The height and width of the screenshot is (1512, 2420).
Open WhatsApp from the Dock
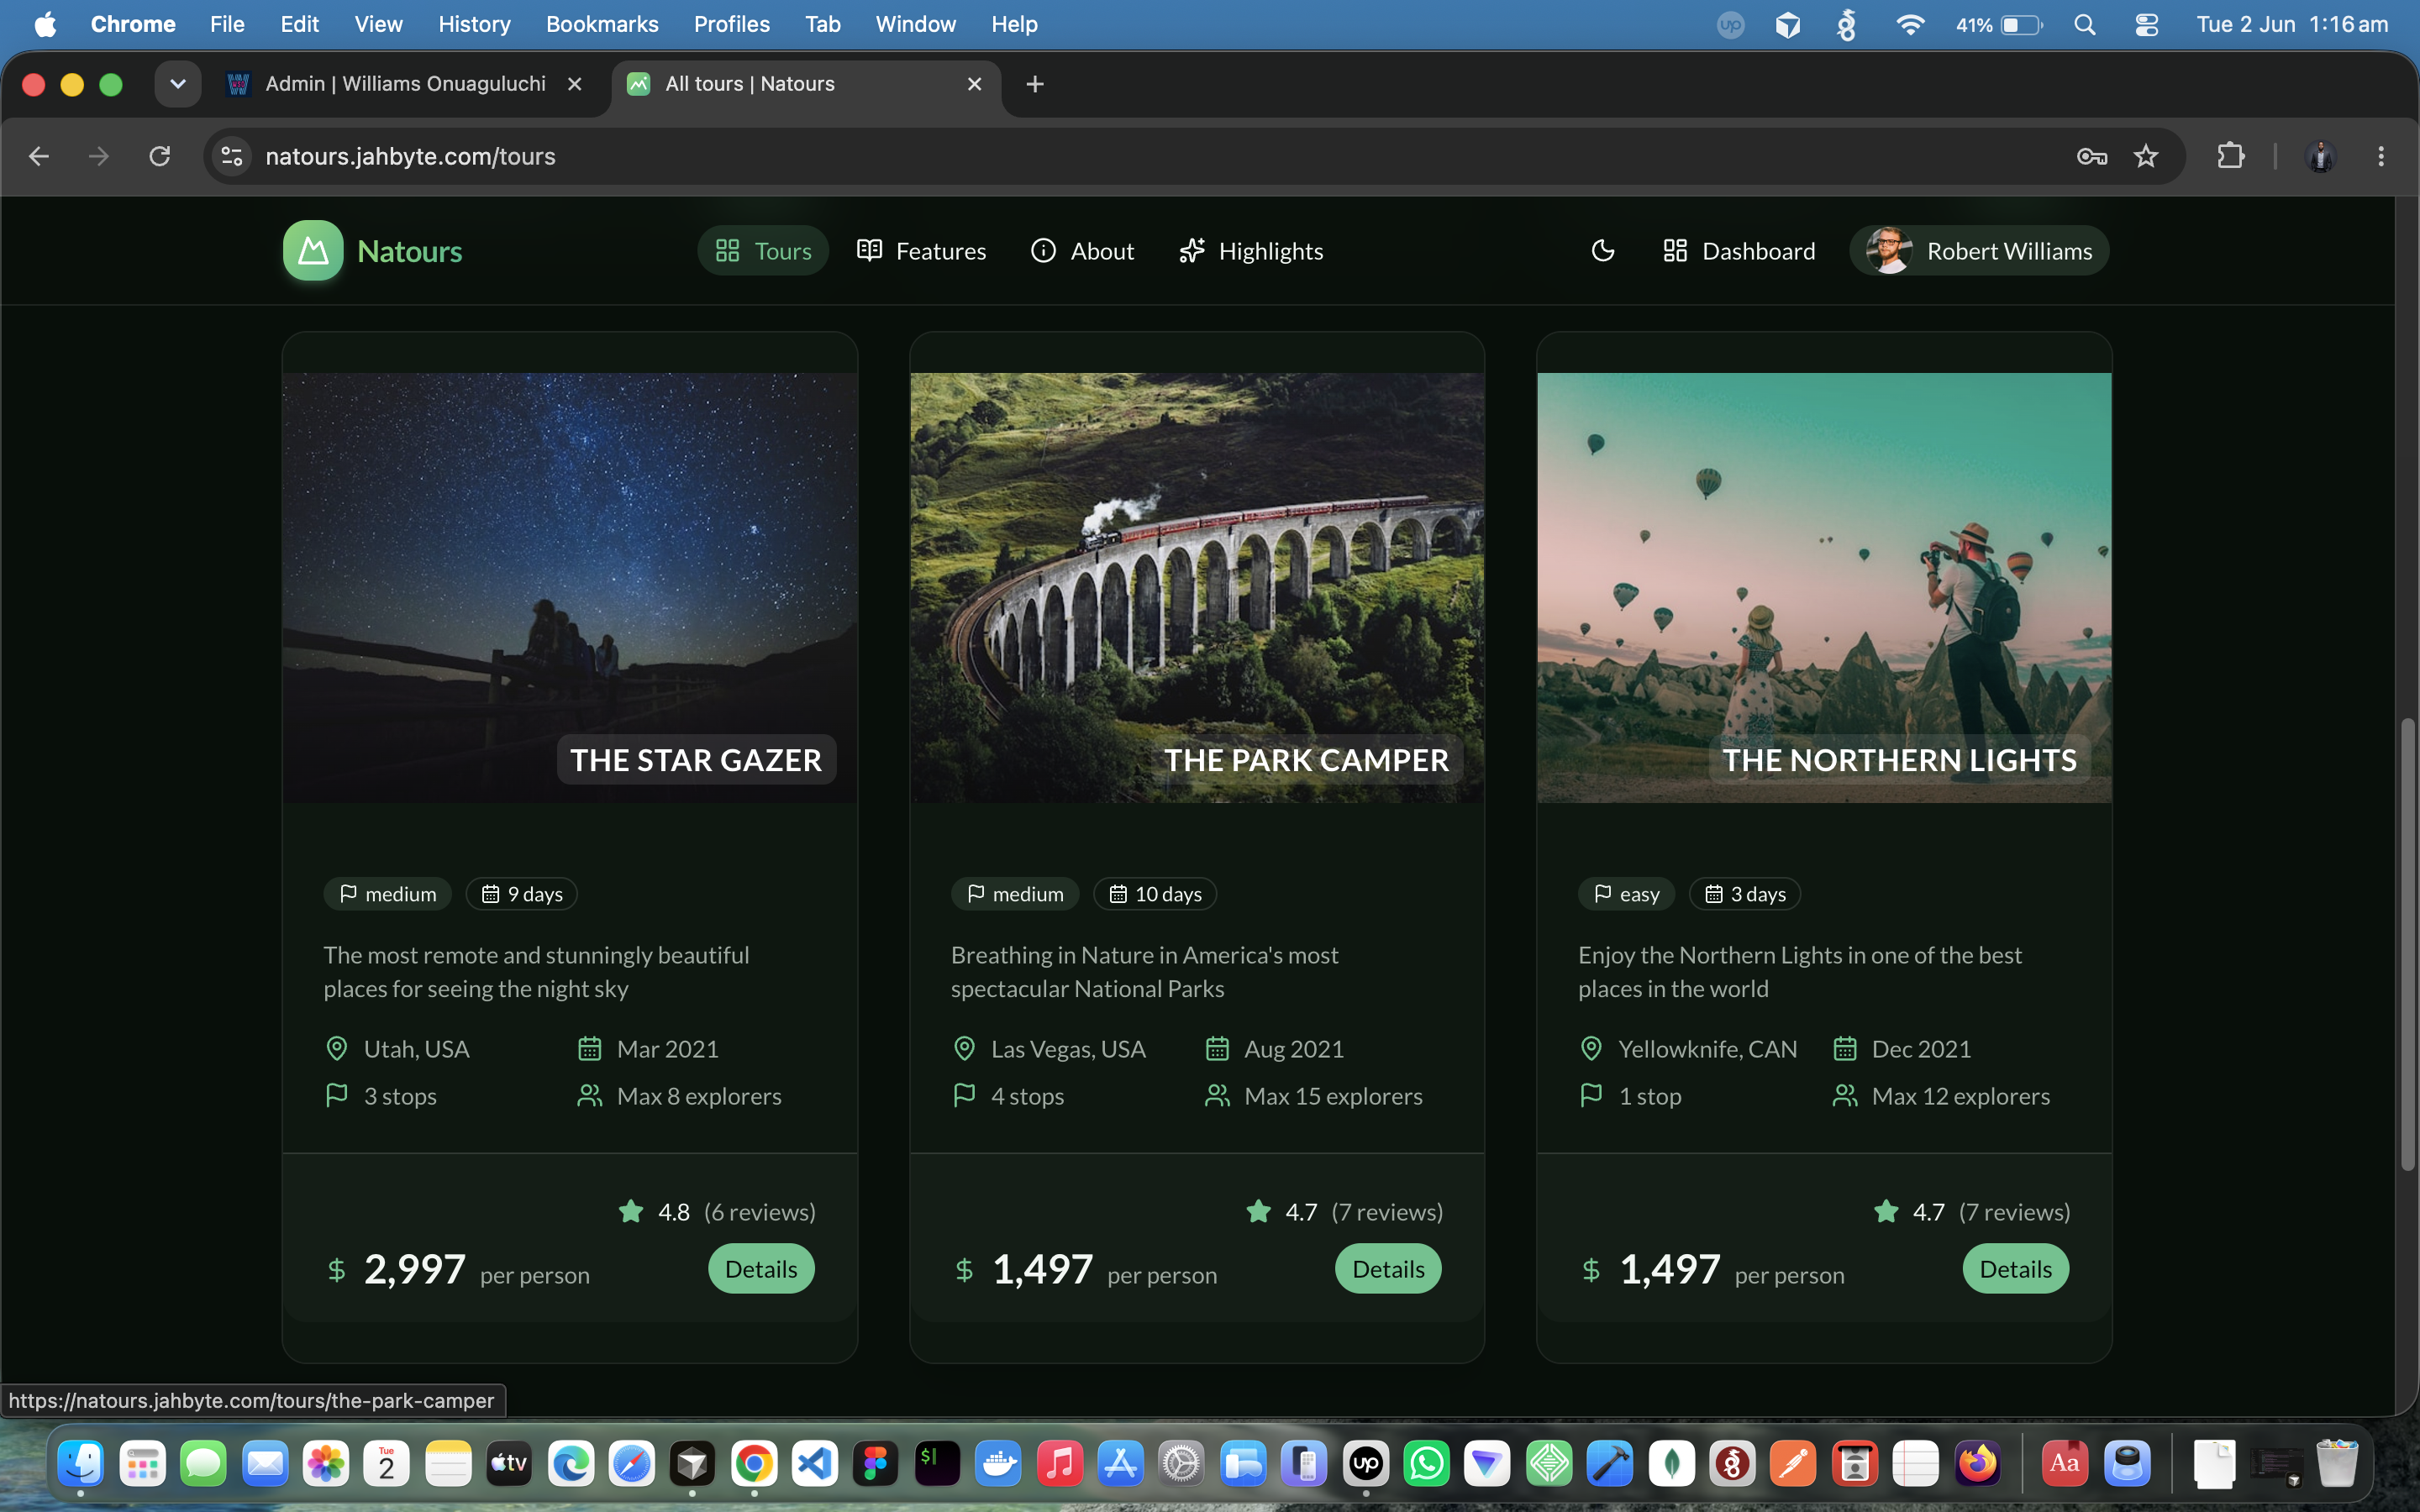[x=1427, y=1465]
